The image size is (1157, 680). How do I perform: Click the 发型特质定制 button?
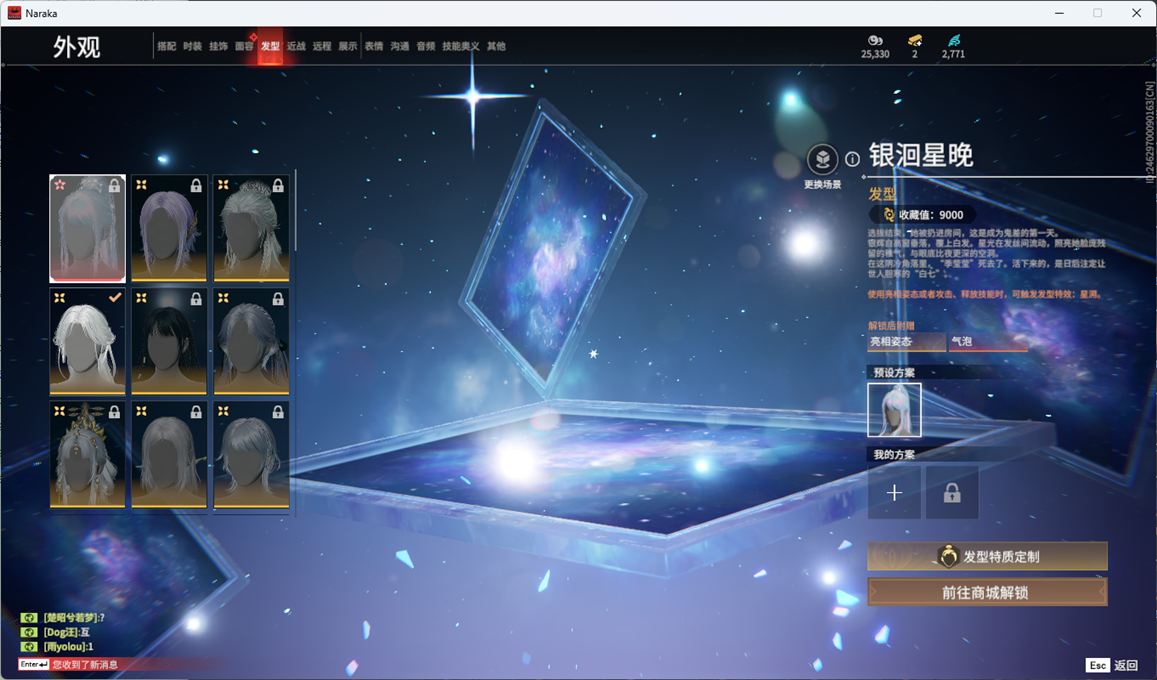tap(987, 557)
